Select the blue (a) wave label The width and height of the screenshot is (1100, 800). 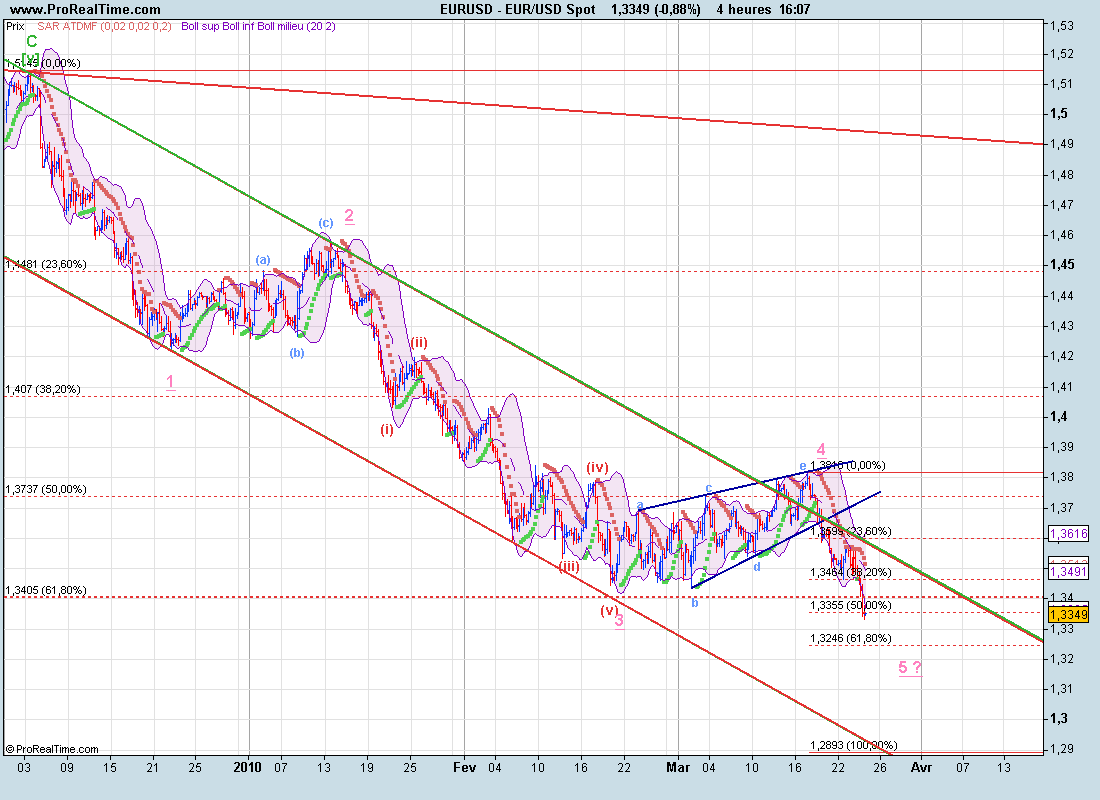tap(262, 259)
